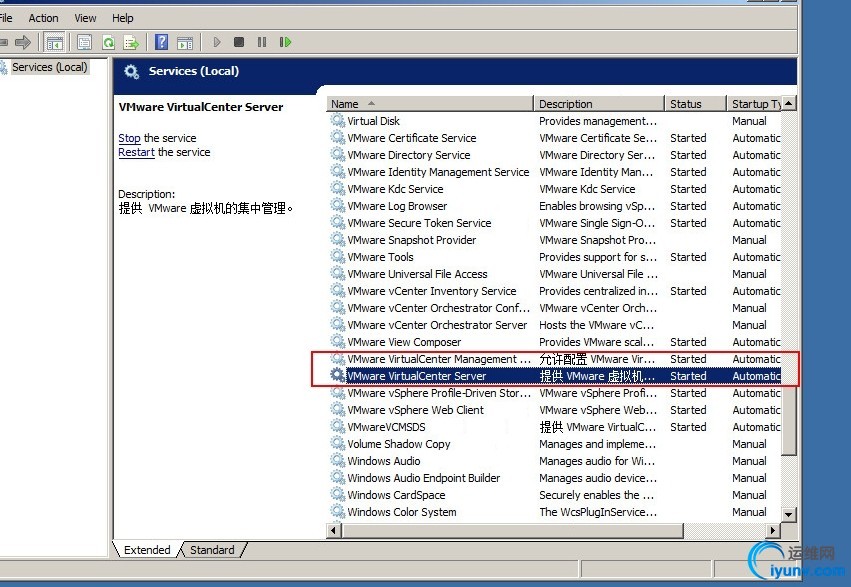Sort by the Startup Type column header
Viewport: 851px width, 587px height.
754,104
